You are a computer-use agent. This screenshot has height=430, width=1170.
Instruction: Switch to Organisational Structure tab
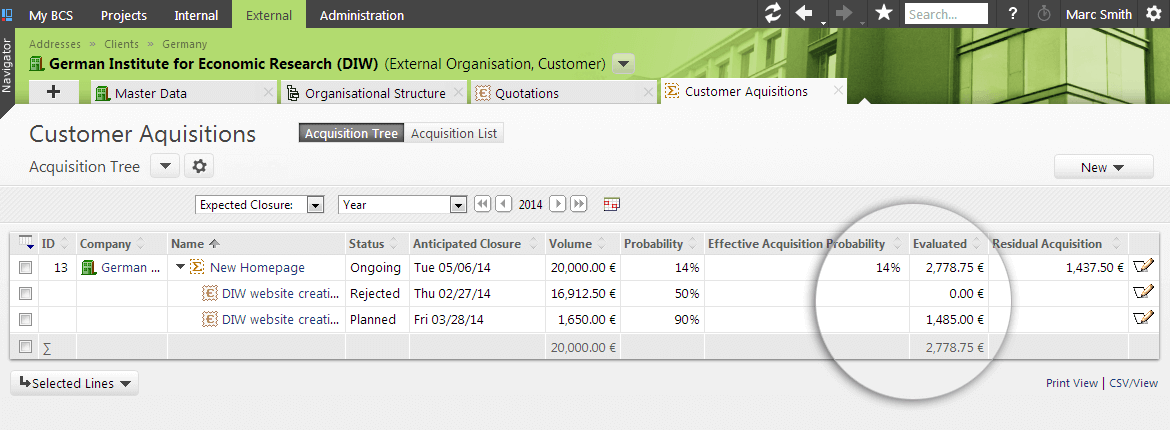coord(375,93)
